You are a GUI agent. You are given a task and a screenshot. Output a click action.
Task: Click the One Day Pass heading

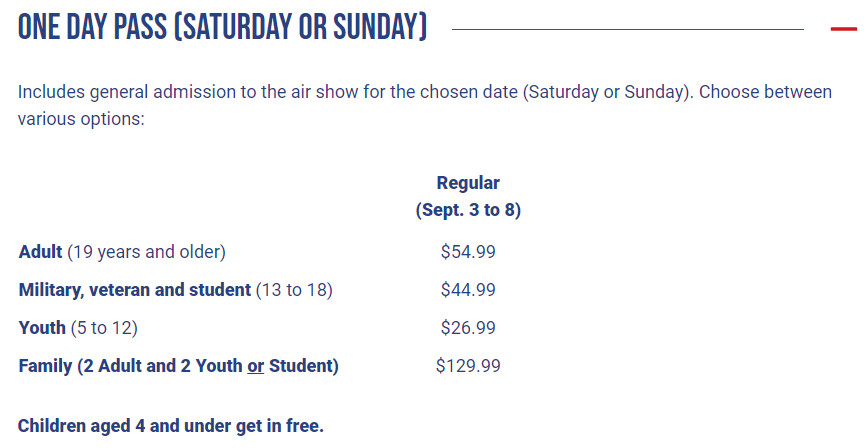click(223, 27)
